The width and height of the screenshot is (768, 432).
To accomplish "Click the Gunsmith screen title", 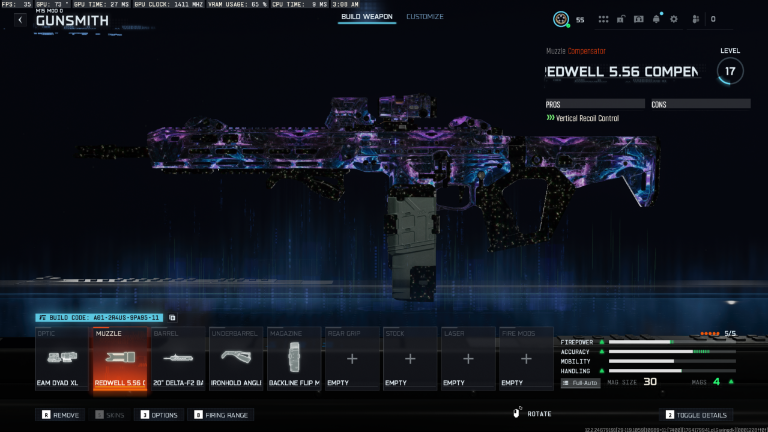I will click(x=72, y=21).
